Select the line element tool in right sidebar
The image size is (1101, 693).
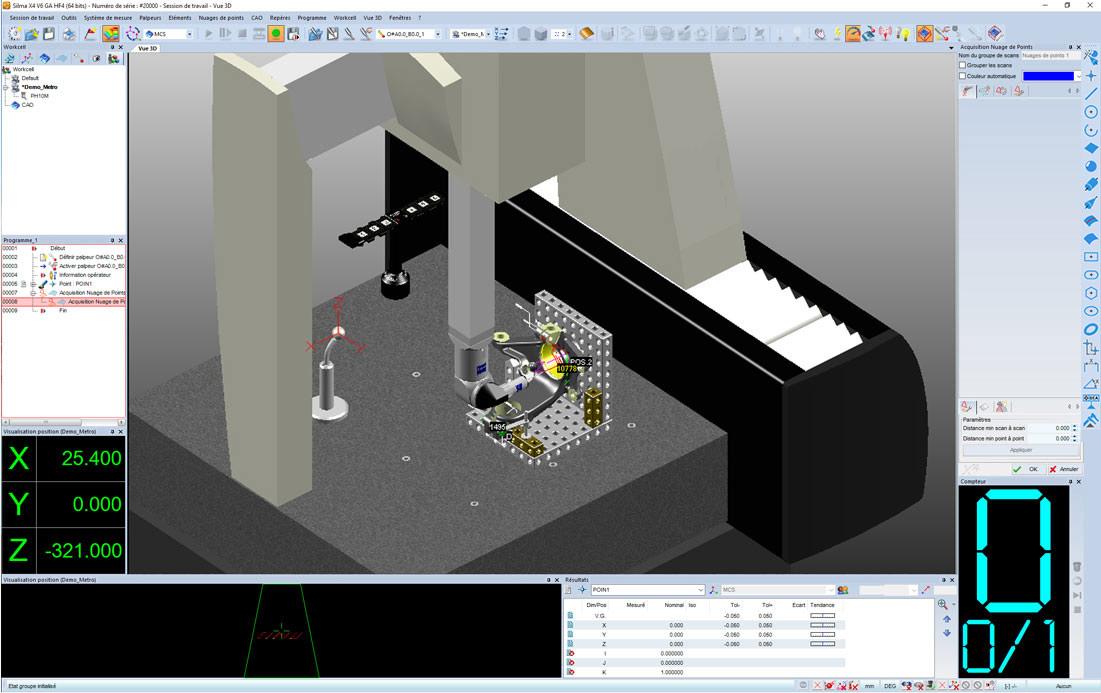(1091, 93)
